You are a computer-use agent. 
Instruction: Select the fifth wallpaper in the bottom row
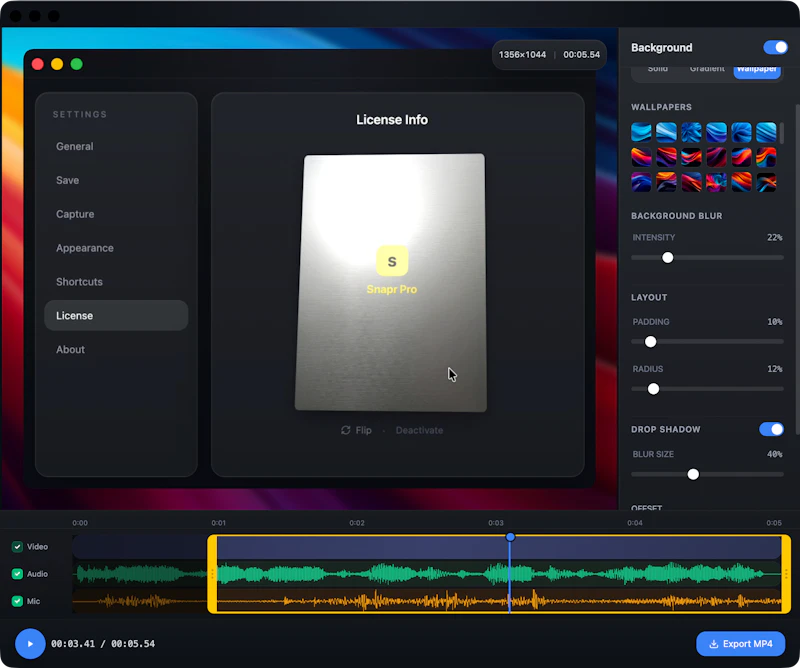[x=741, y=182]
